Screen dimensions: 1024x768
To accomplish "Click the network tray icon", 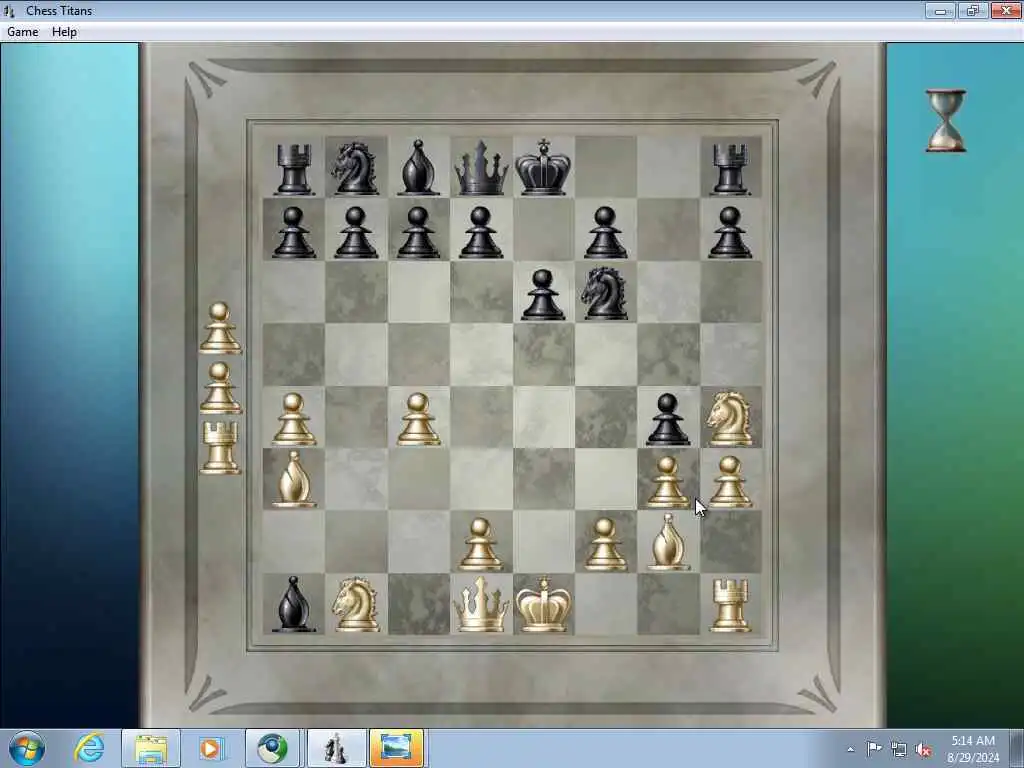I will (x=899, y=749).
